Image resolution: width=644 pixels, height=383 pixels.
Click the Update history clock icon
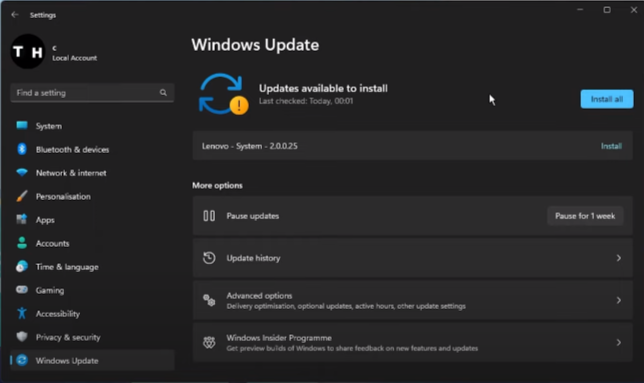(209, 258)
